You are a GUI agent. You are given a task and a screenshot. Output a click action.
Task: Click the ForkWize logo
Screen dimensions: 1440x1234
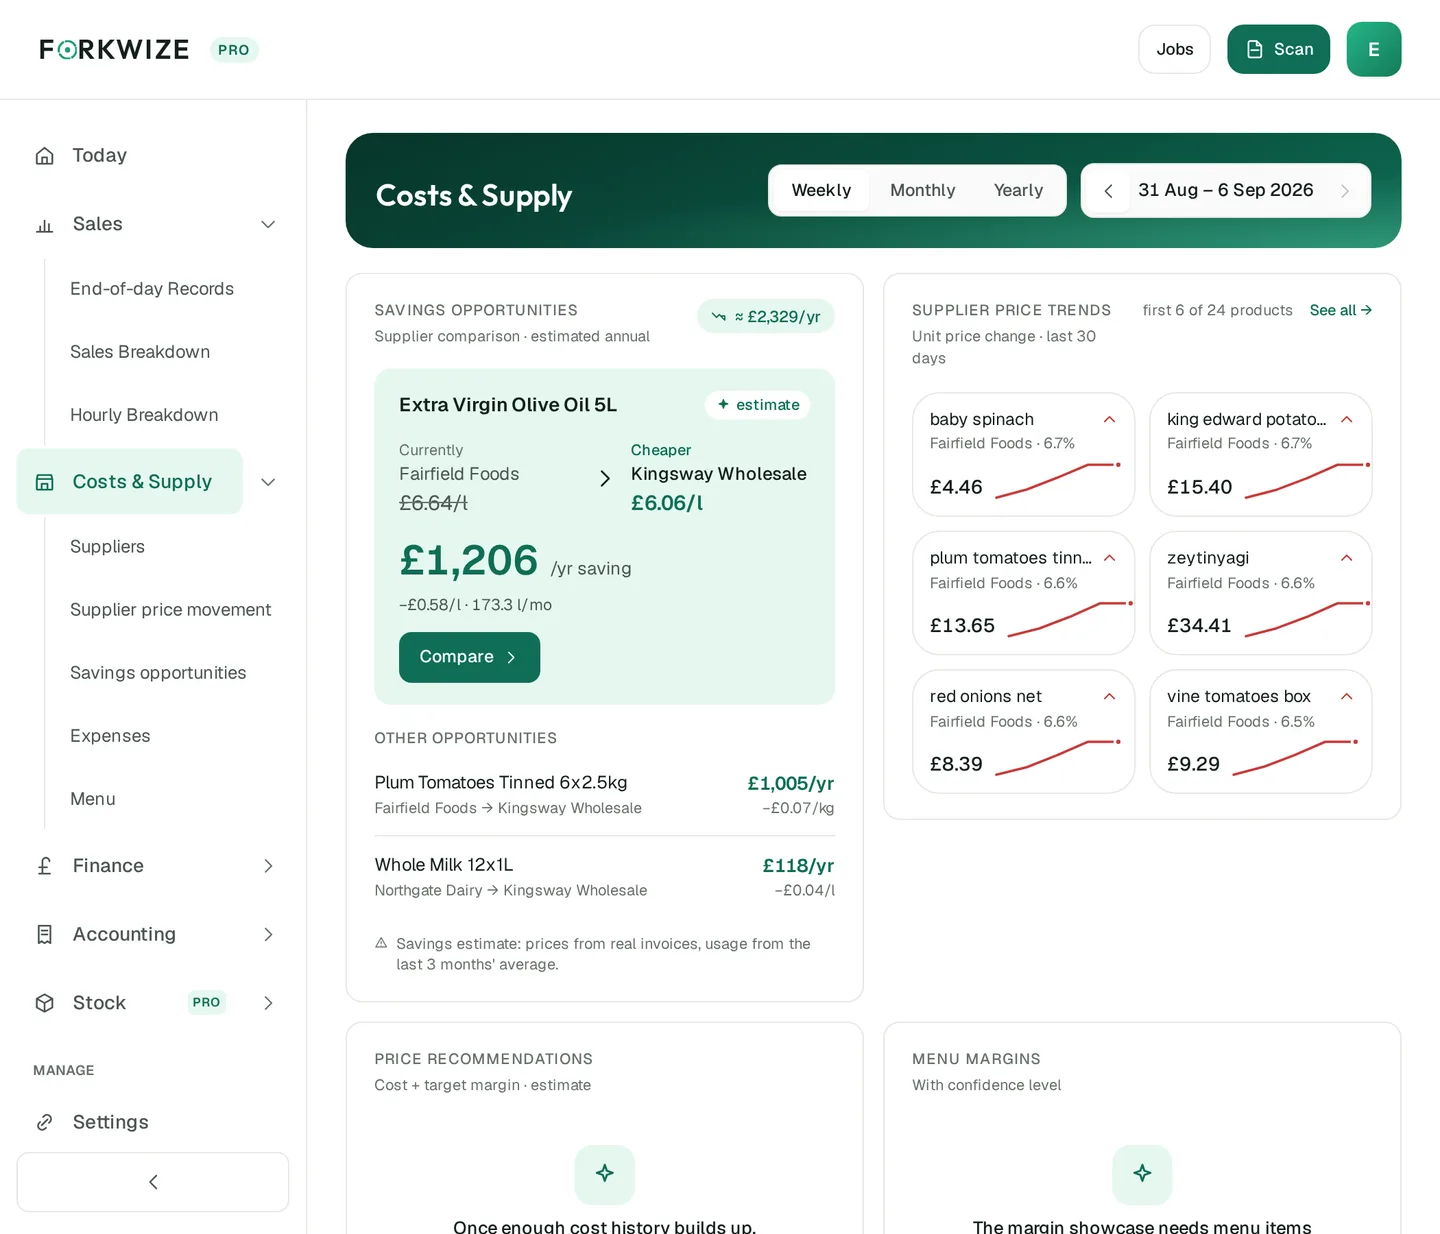point(114,50)
